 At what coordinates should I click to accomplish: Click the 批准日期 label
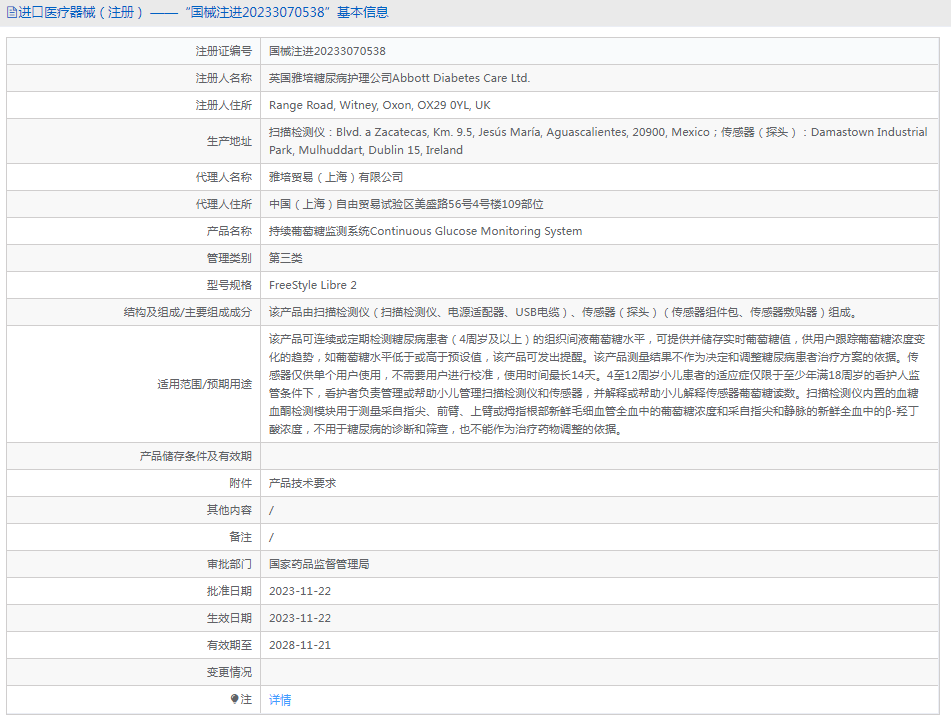pos(229,591)
